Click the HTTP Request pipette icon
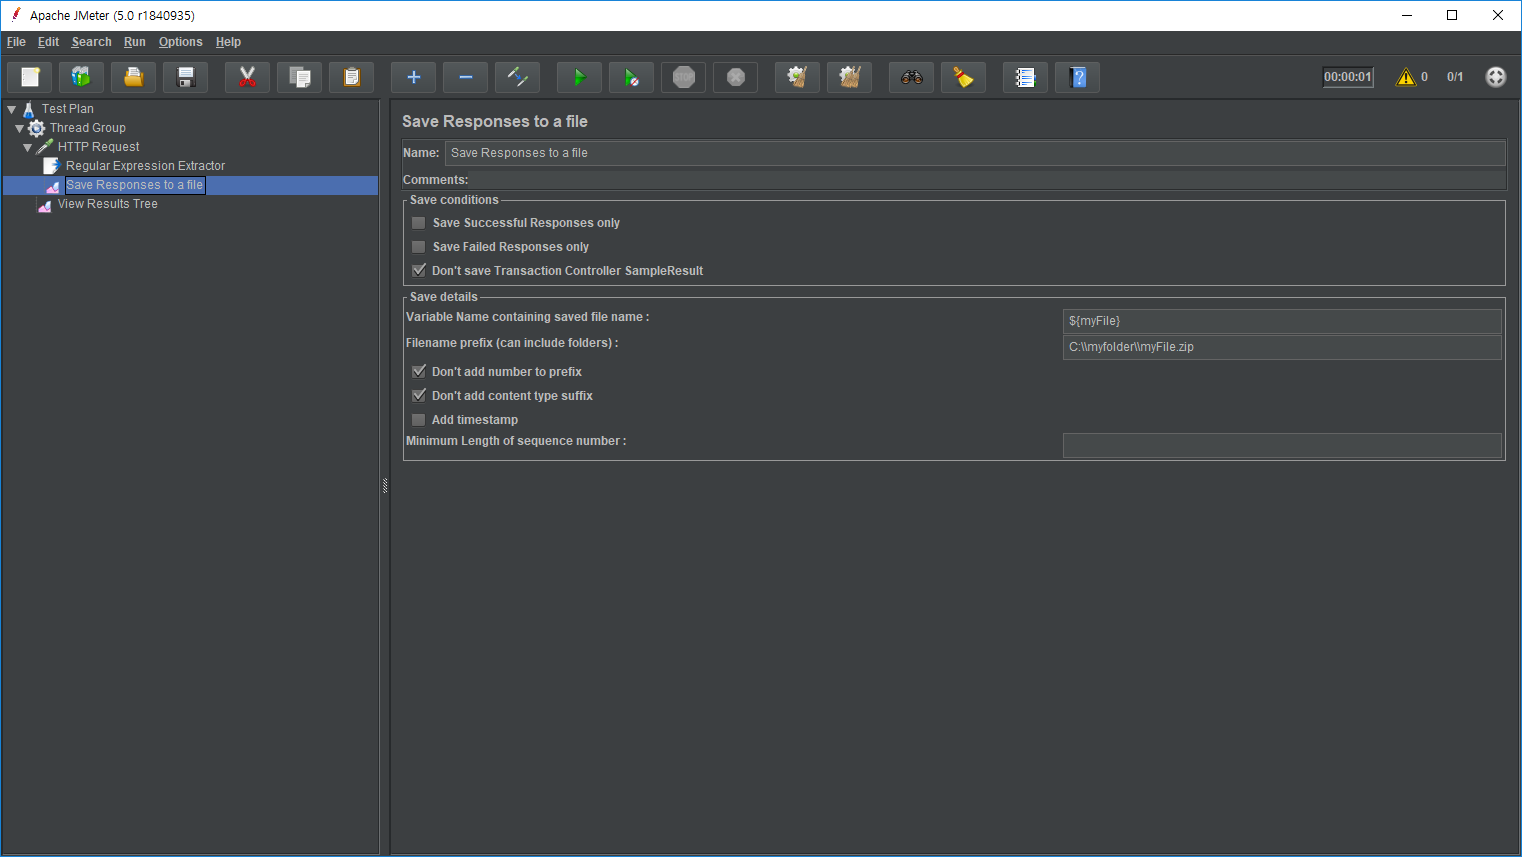 45,147
